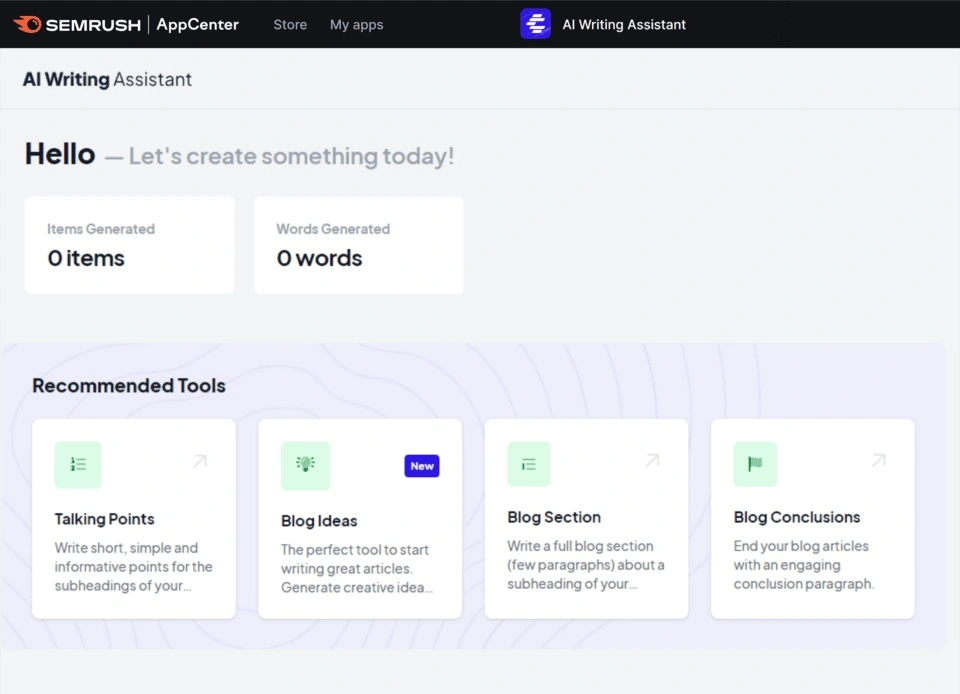Open the Blog Section tool title

pyautogui.click(x=554, y=517)
